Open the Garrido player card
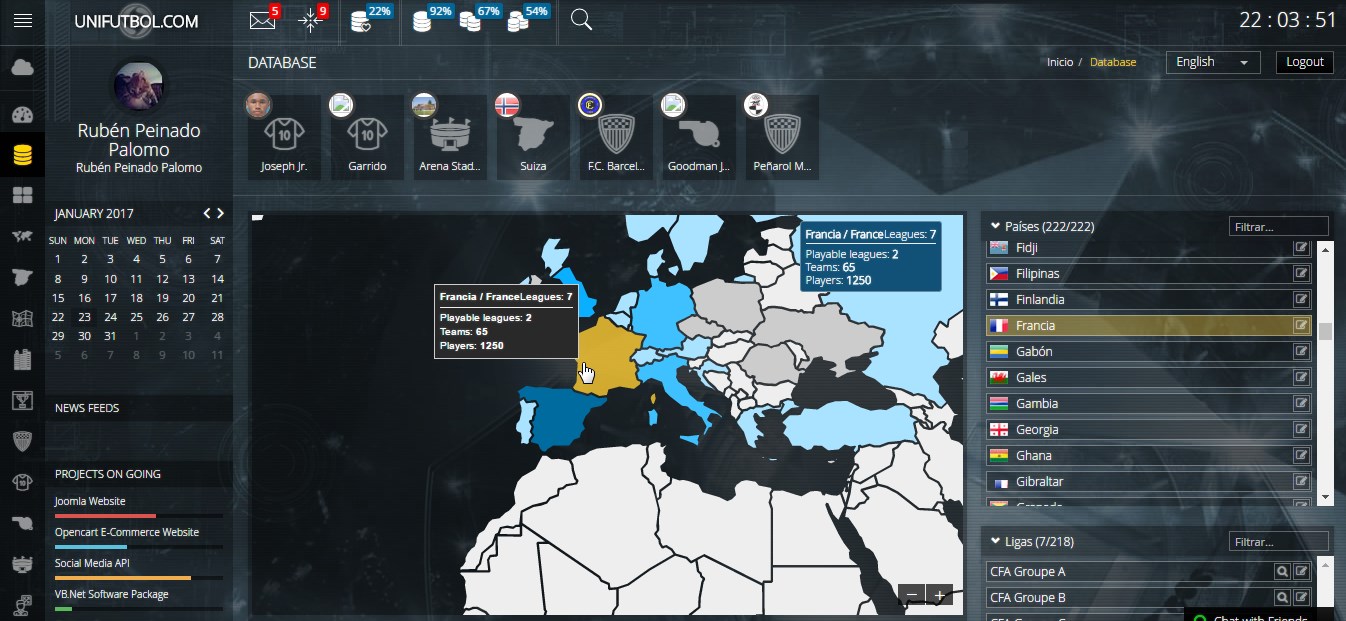 click(367, 137)
